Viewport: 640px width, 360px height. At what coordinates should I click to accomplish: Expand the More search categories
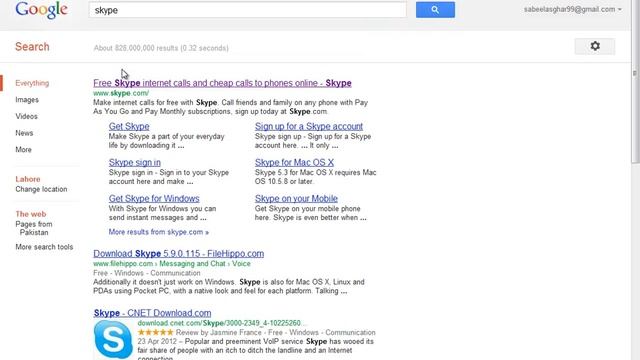23,149
